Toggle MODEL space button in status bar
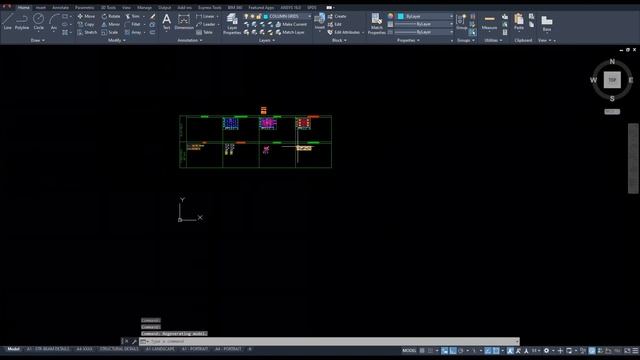This screenshot has height=360, width=640. pyautogui.click(x=409, y=351)
